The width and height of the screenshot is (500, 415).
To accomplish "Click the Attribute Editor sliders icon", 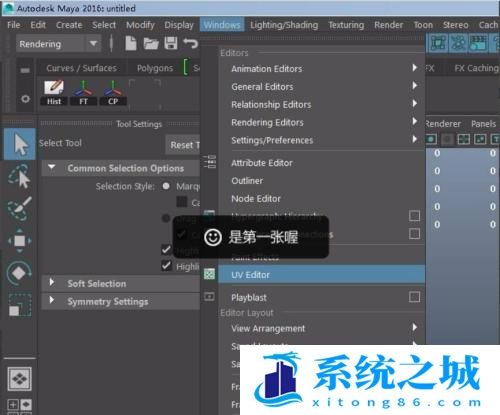I will pyautogui.click(x=210, y=162).
